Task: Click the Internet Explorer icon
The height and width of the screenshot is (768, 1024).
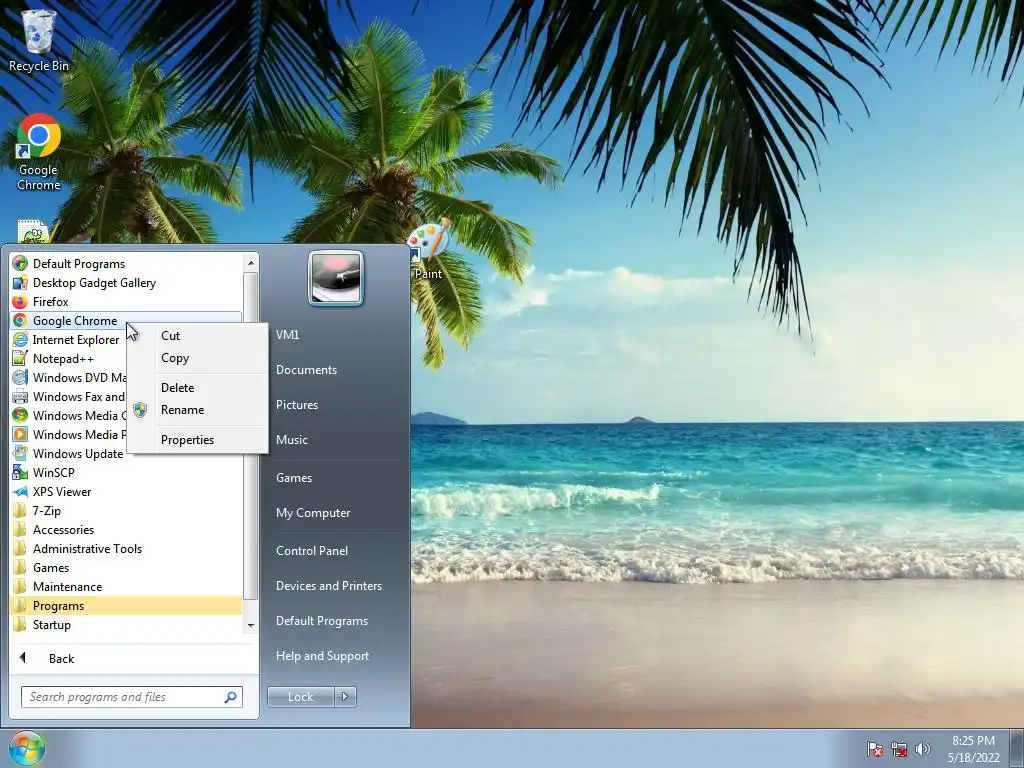Action: tap(20, 340)
